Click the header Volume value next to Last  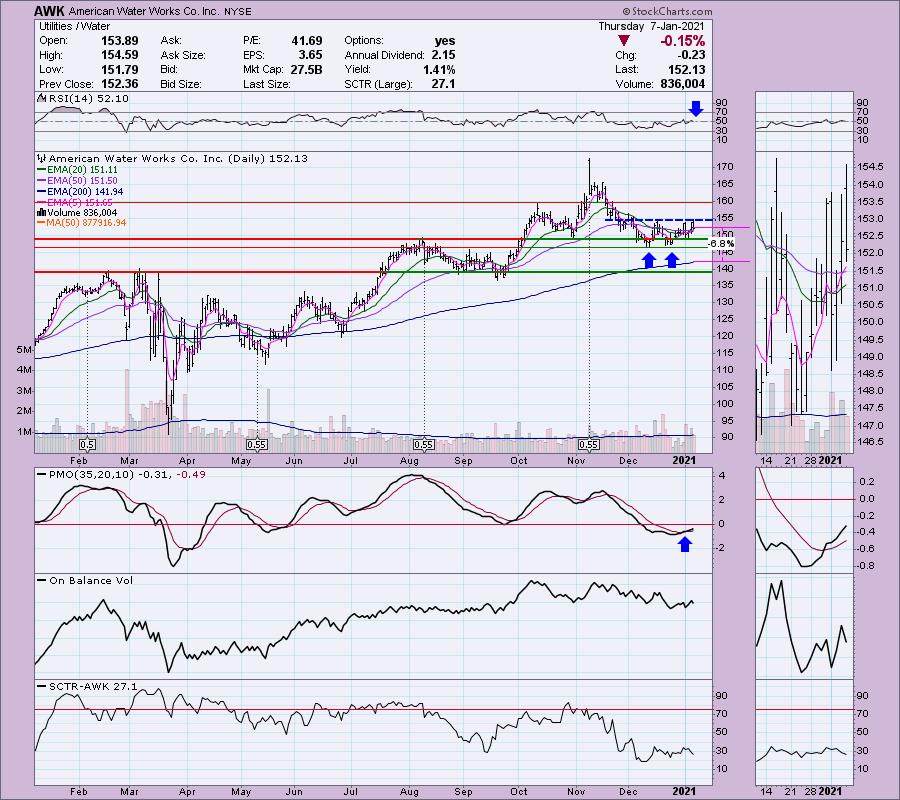(682, 84)
